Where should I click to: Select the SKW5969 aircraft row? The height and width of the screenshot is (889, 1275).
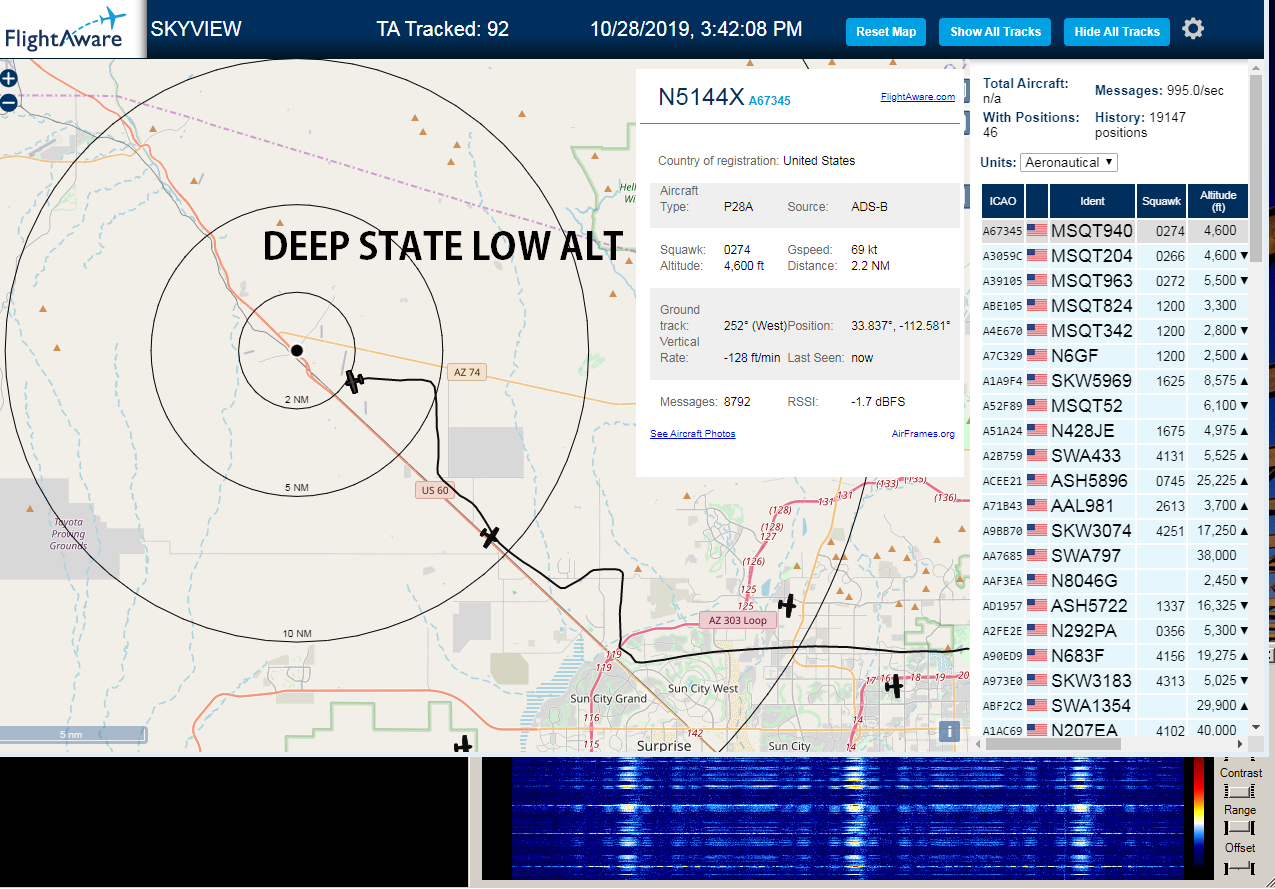point(1115,381)
